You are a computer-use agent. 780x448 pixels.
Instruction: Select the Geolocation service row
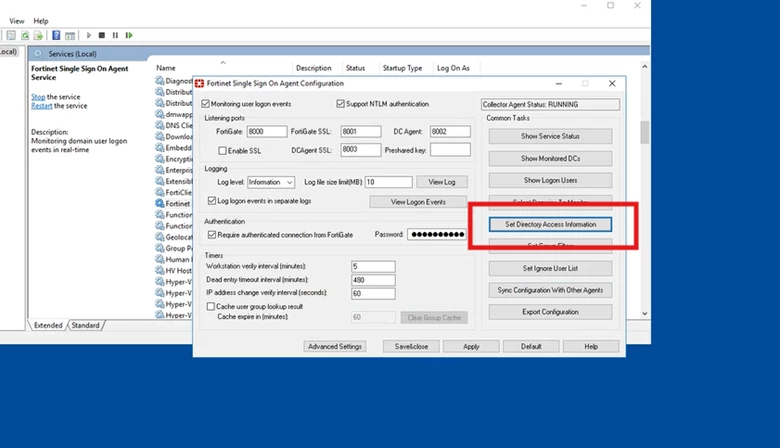pos(174,237)
